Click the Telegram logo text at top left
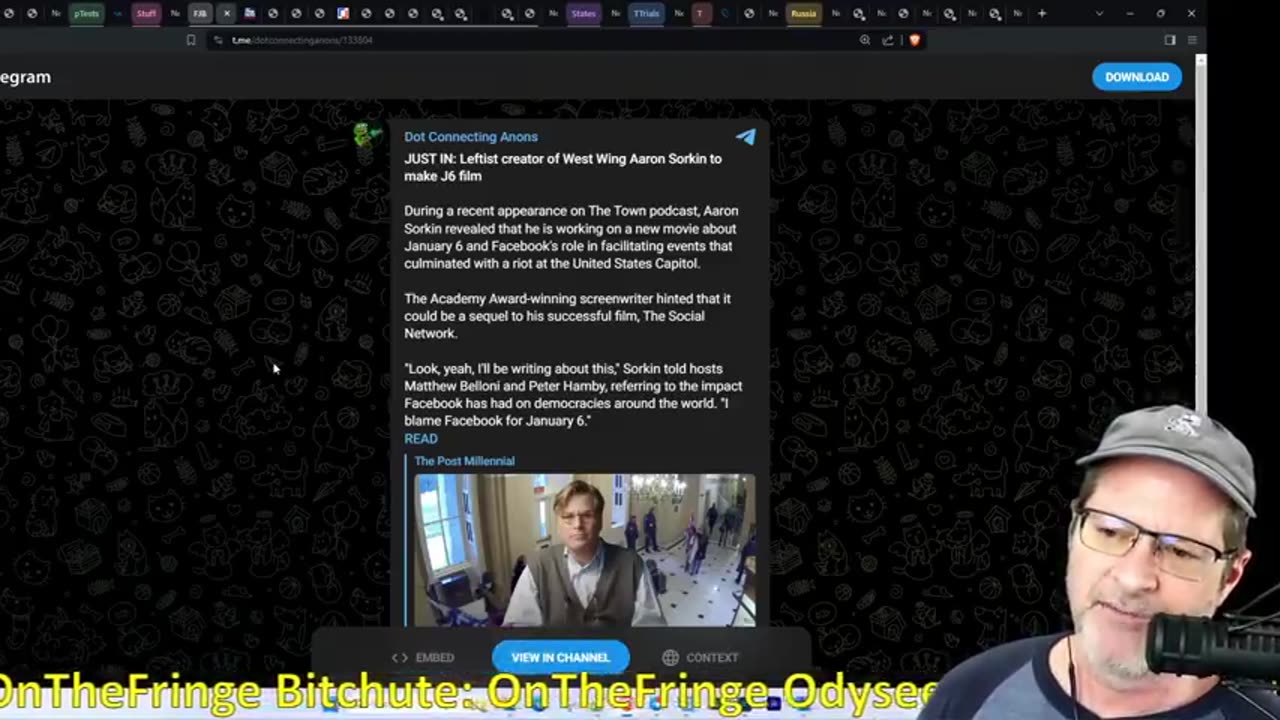This screenshot has height=720, width=1280. (25, 77)
